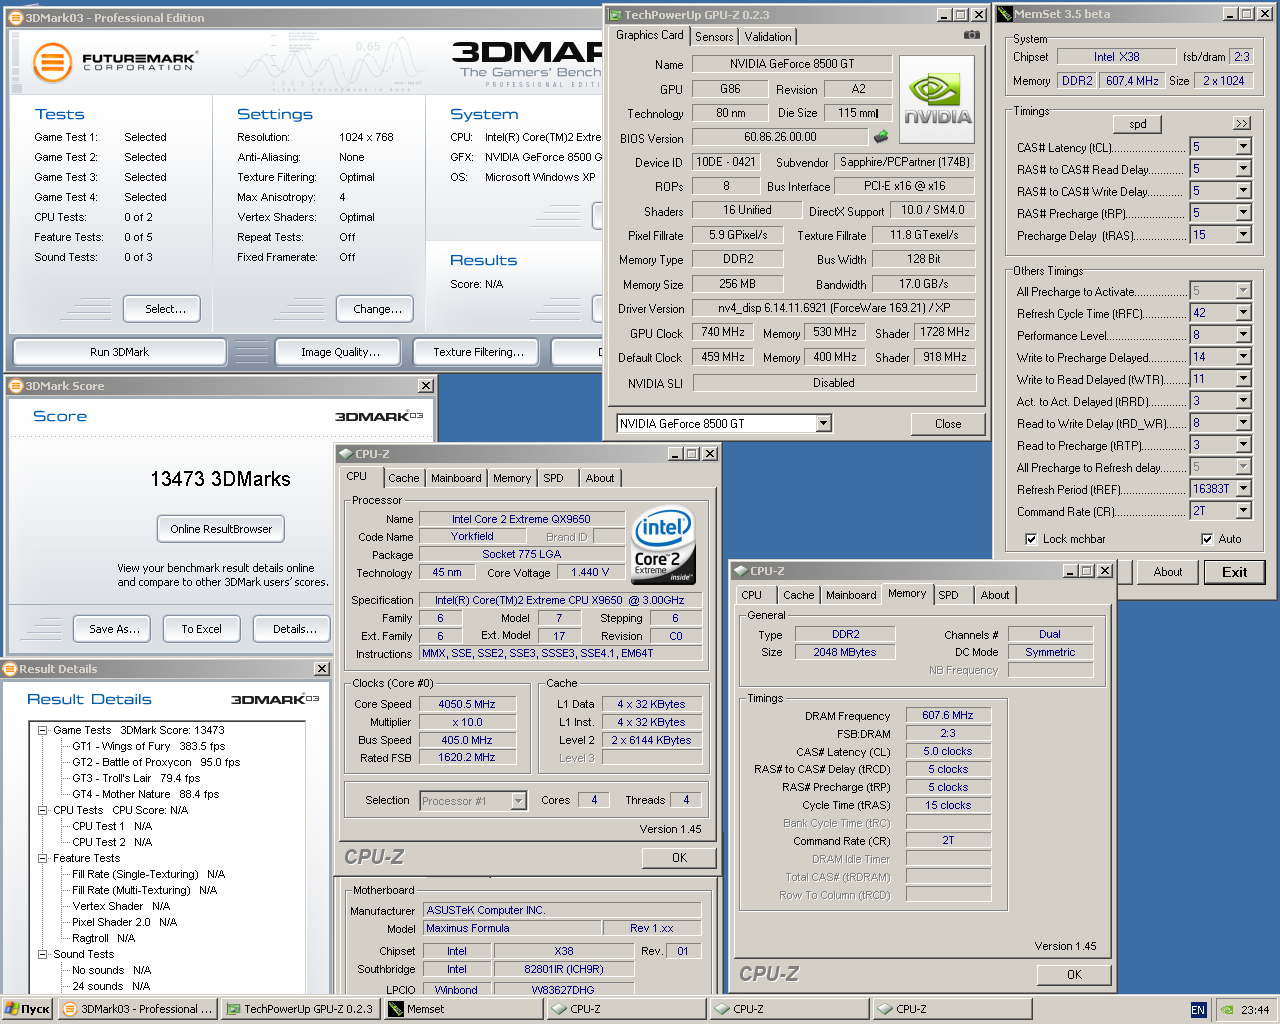Click the 13473 3DMarks score text
1280x1024 pixels.
click(x=220, y=479)
